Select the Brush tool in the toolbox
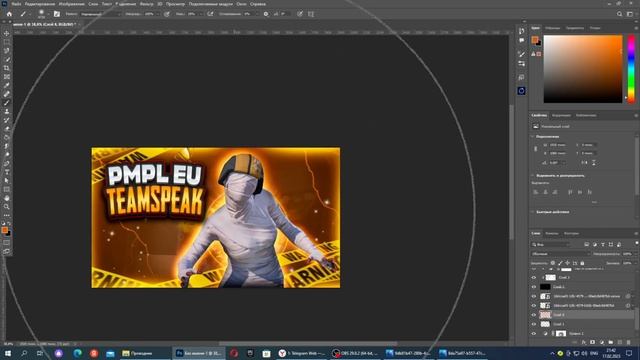640x360 pixels. (7, 103)
